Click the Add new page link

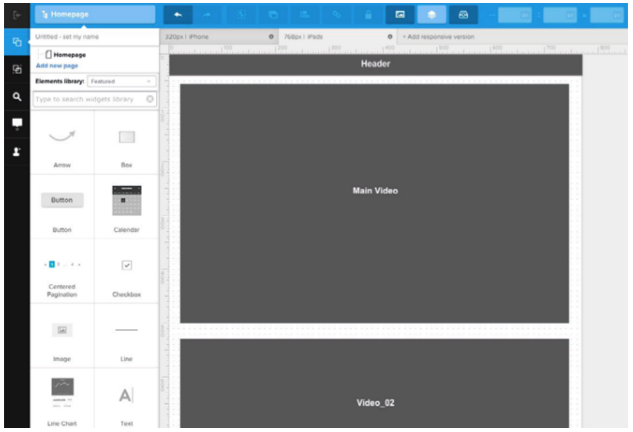tap(57, 65)
